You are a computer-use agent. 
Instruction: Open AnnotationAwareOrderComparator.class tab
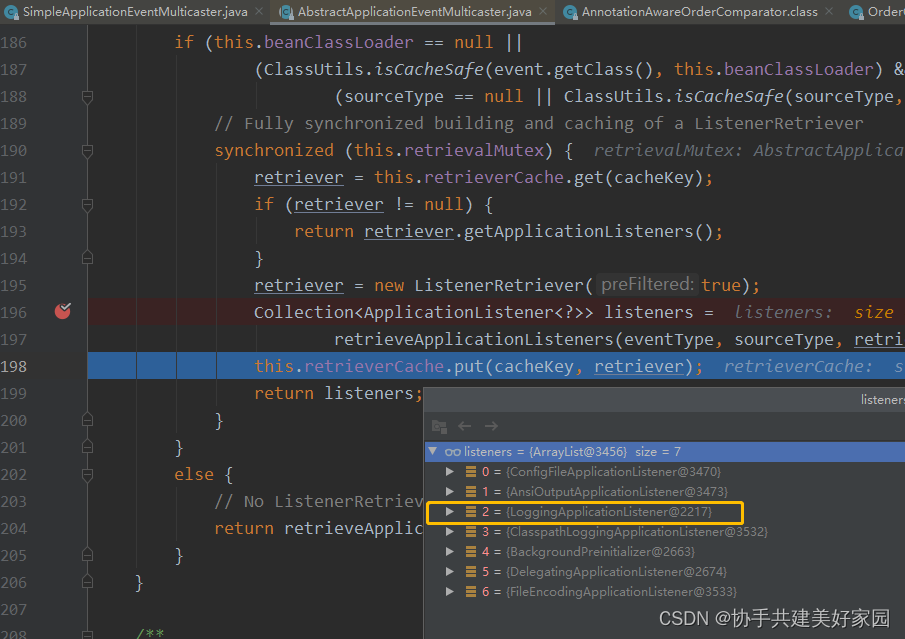[699, 12]
